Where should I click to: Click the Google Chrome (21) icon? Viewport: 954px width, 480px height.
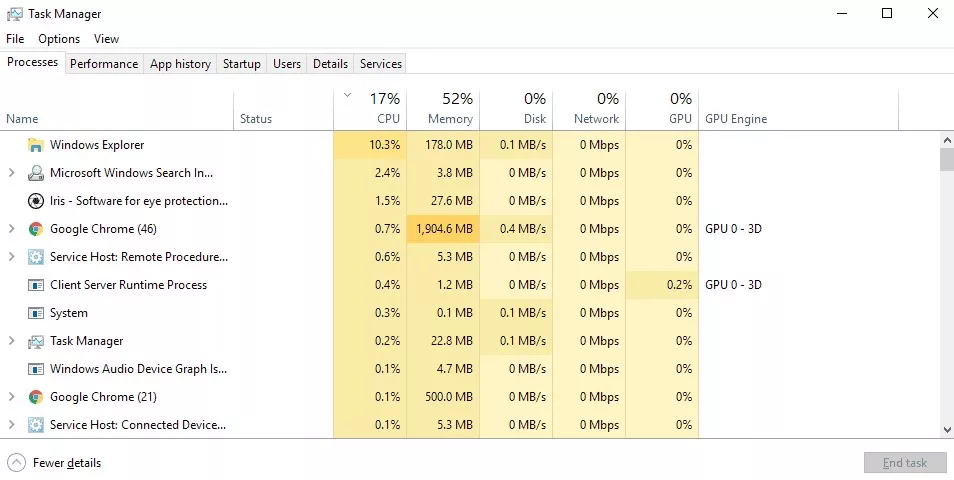click(36, 397)
